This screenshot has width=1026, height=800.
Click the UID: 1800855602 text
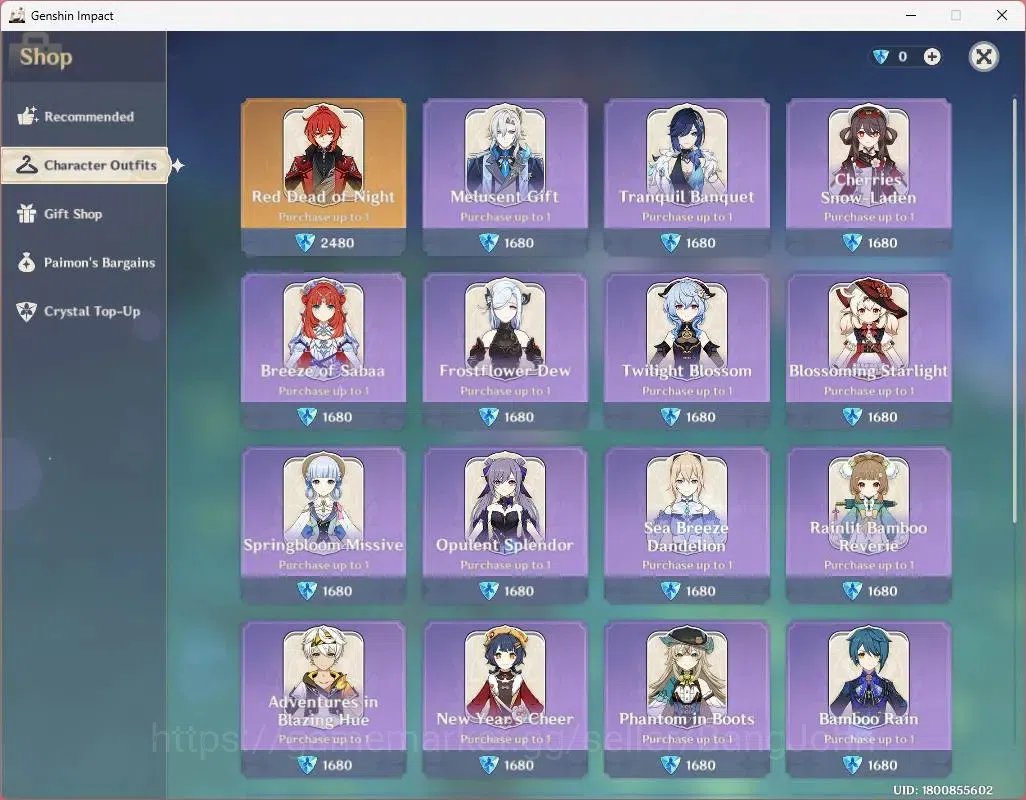coord(943,790)
